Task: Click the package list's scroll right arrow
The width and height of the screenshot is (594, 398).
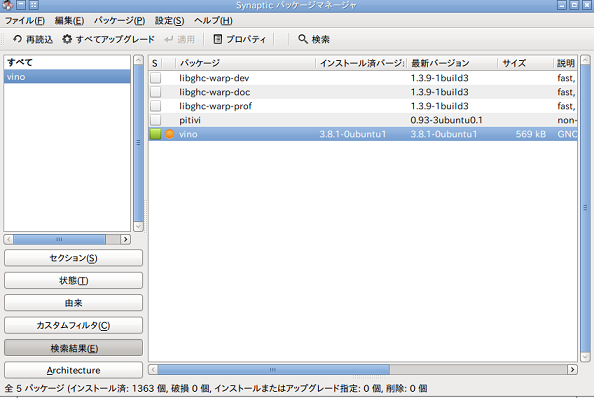Action: [x=572, y=369]
